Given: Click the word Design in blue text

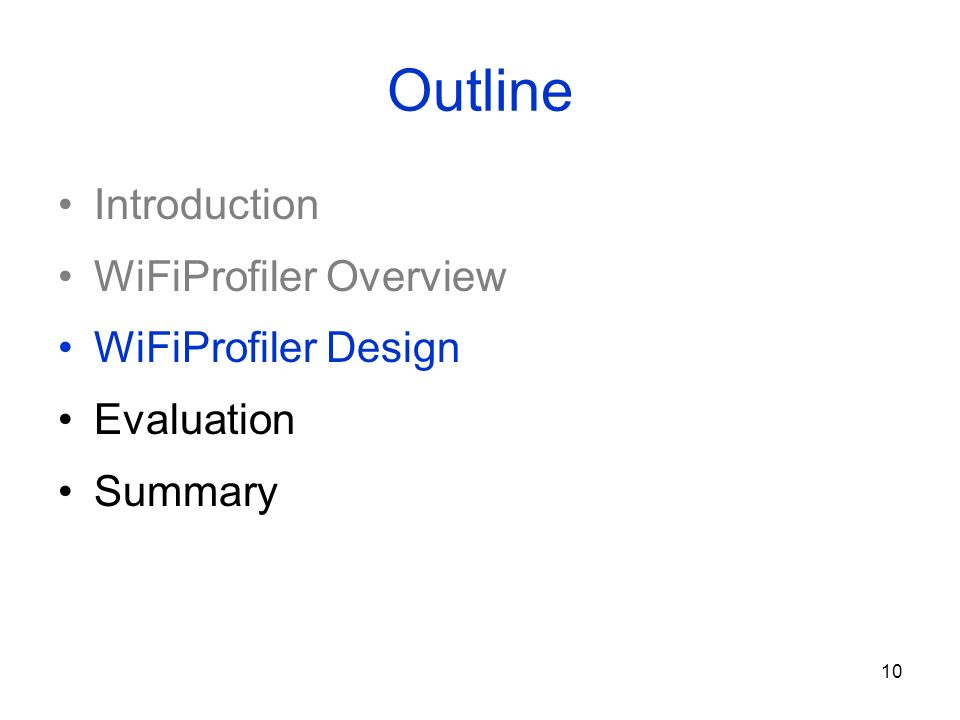Looking at the screenshot, I should point(392,349).
